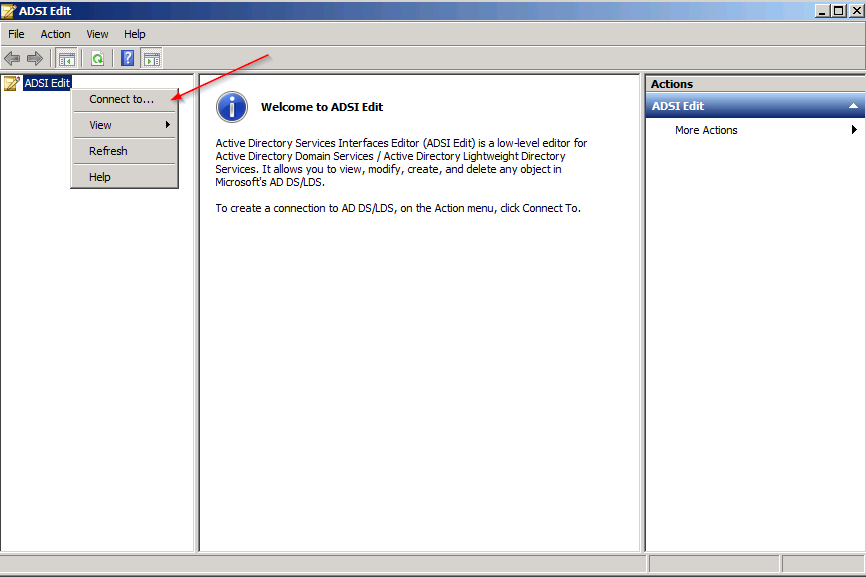The height and width of the screenshot is (577, 866).
Task: Minimize the ADSI Edit window
Action: click(822, 10)
